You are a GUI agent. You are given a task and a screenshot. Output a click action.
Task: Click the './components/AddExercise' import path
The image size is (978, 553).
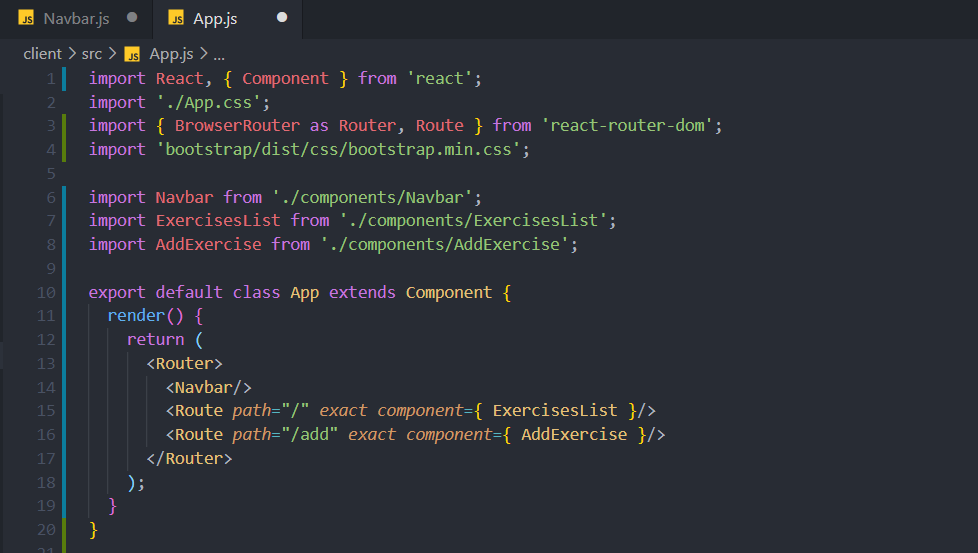(x=449, y=244)
